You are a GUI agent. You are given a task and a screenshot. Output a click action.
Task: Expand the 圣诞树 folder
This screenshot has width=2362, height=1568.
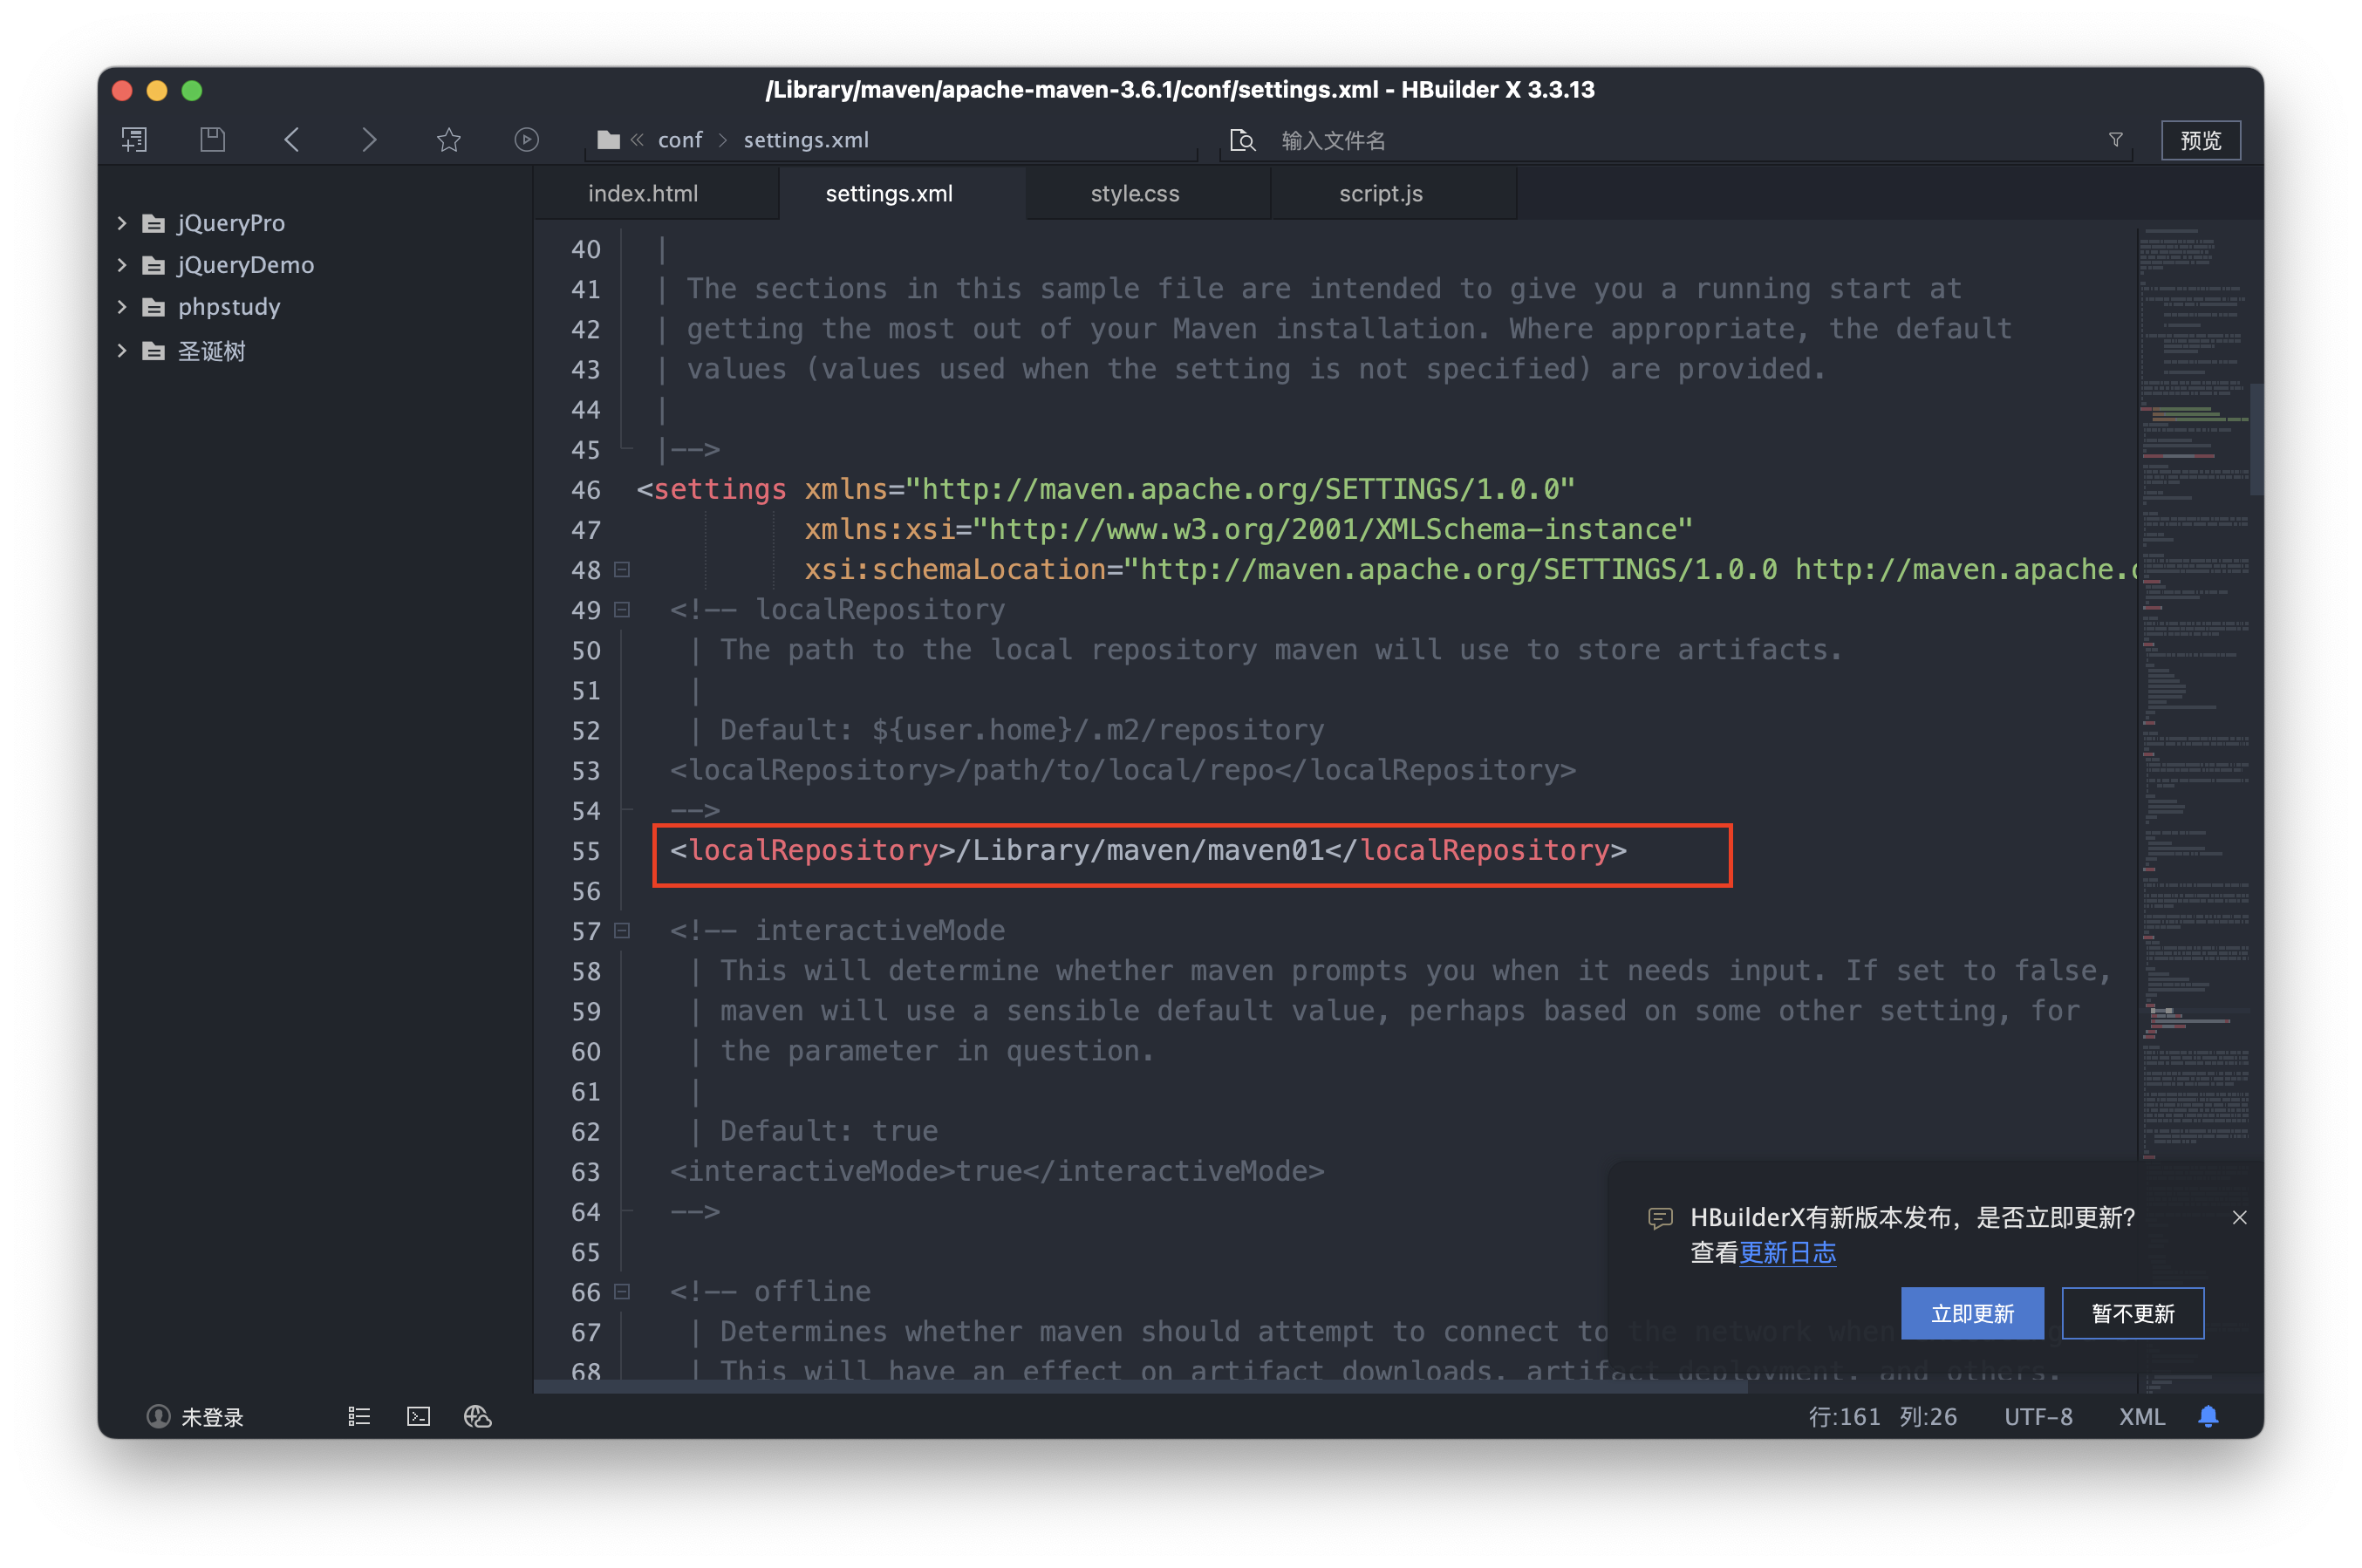pyautogui.click(x=122, y=351)
